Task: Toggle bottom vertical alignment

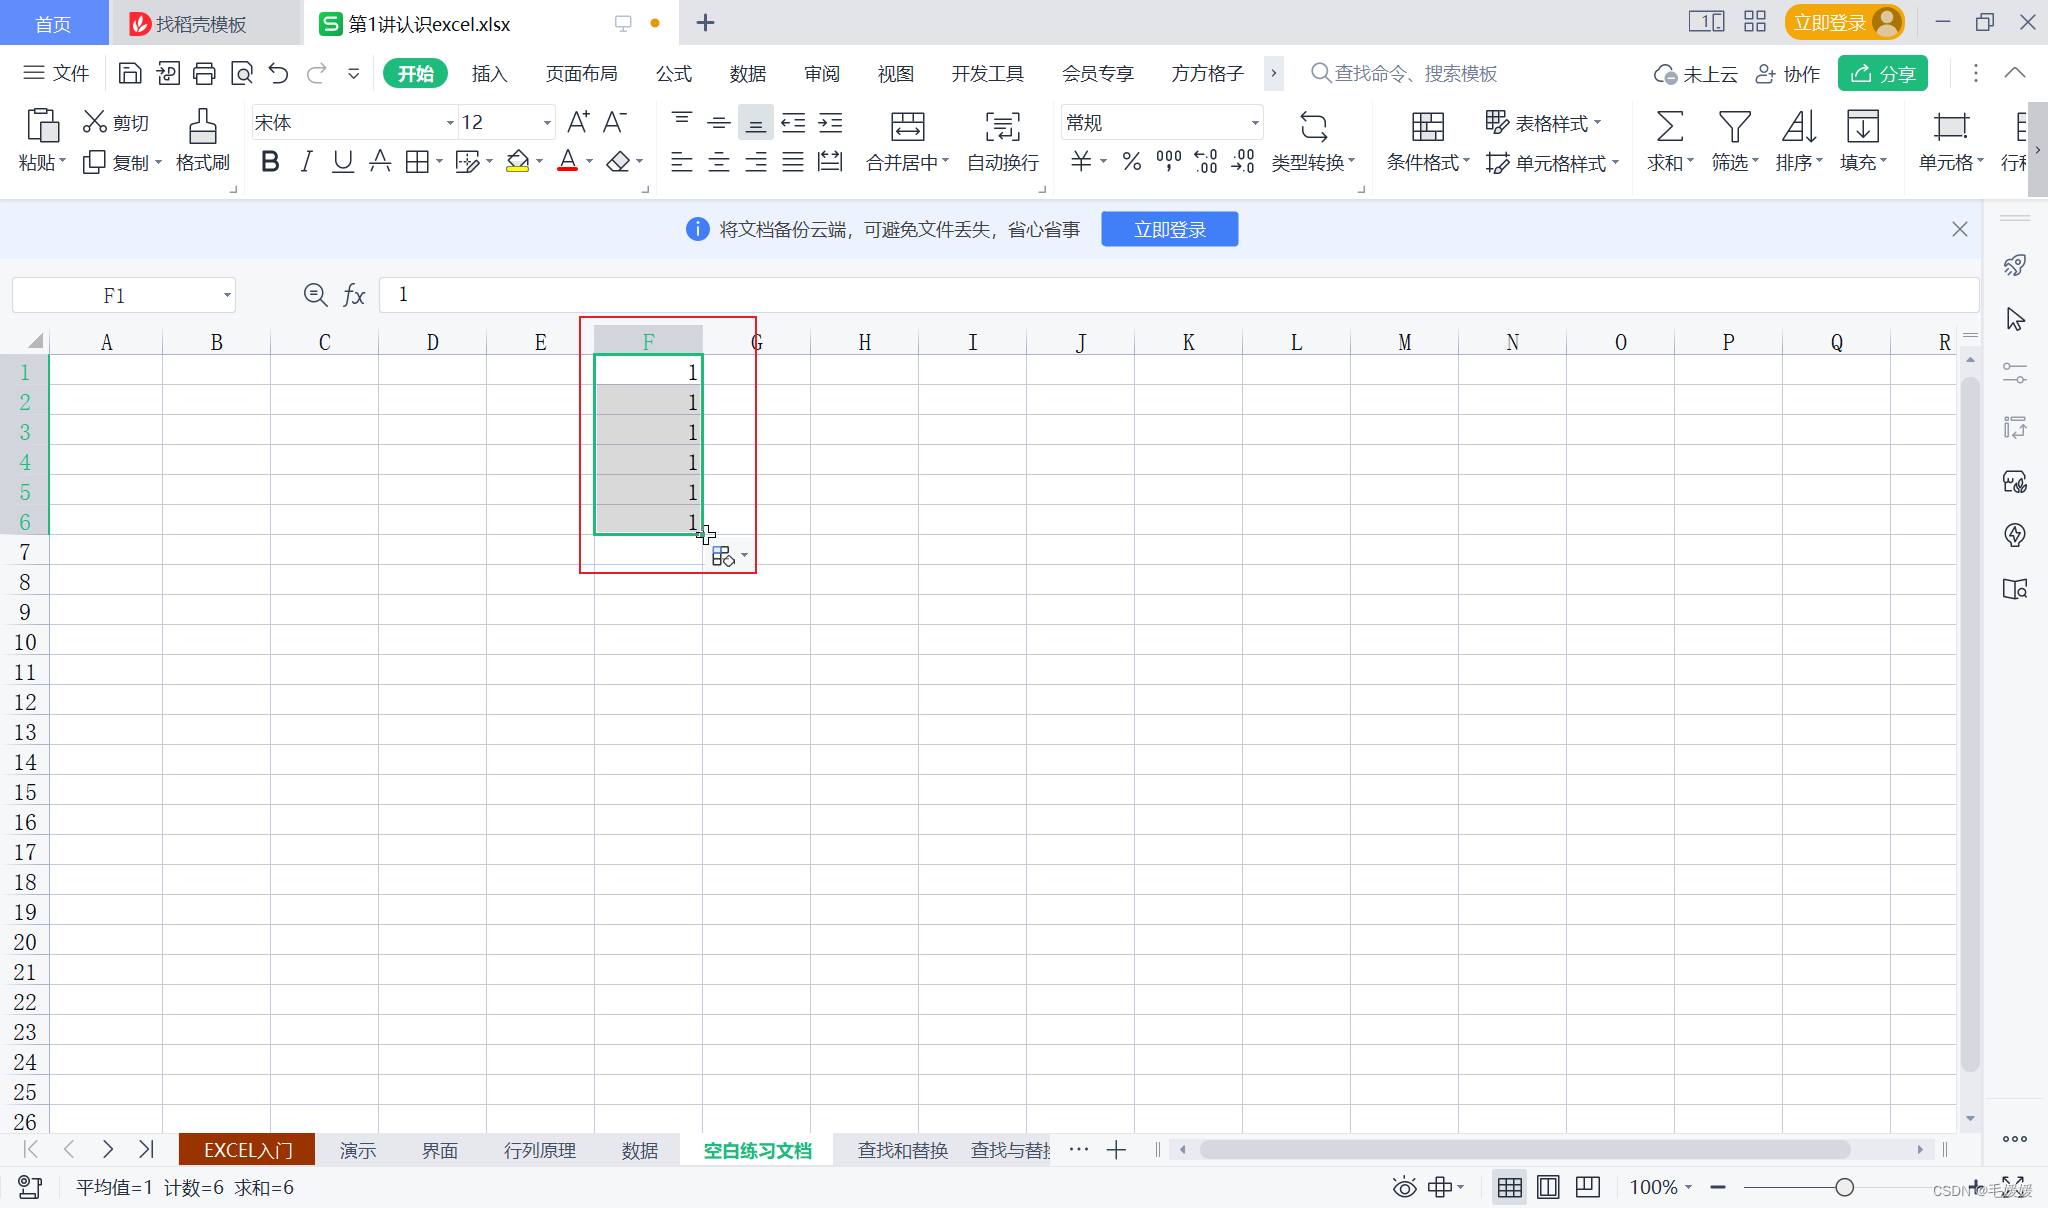Action: [x=756, y=123]
